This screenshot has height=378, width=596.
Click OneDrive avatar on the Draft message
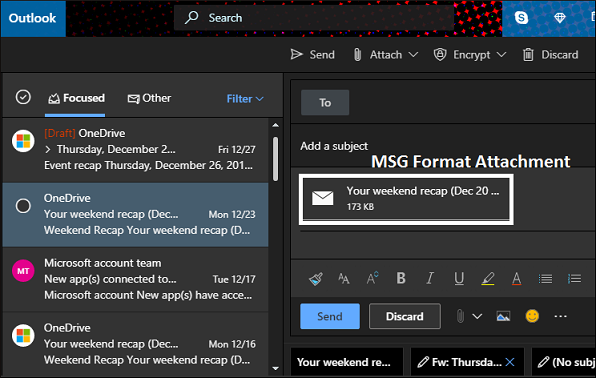point(23,141)
